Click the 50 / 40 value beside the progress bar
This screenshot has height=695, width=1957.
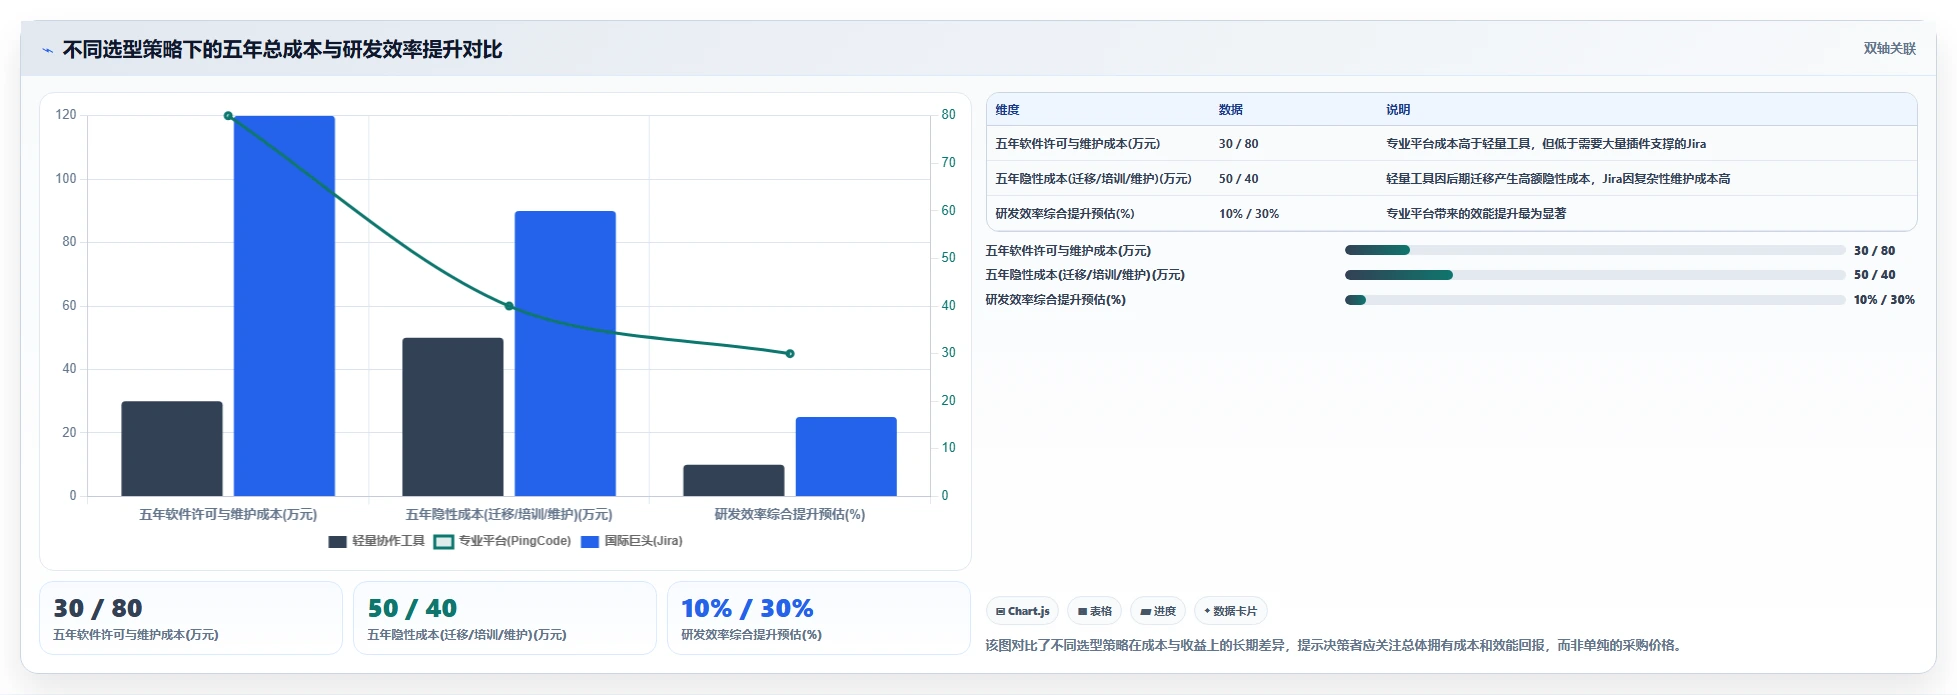pyautogui.click(x=1874, y=275)
